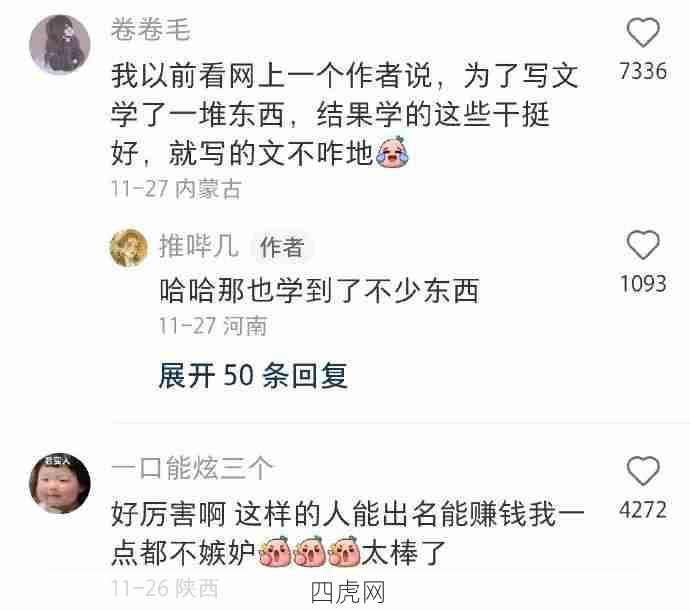Select the comment text starting with 我以前看网上
Viewport: 690px width, 611px height.
[345, 114]
